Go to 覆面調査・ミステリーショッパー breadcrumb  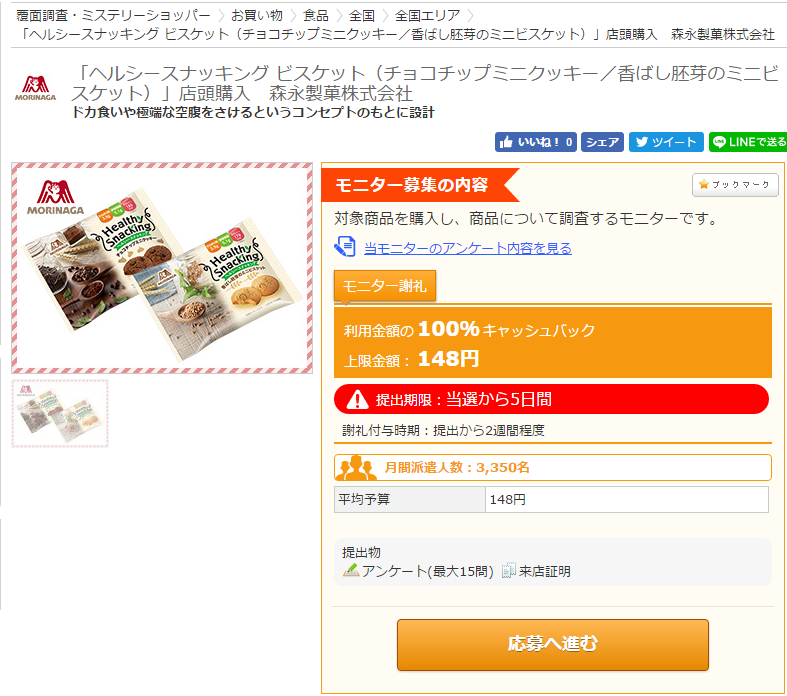113,16
